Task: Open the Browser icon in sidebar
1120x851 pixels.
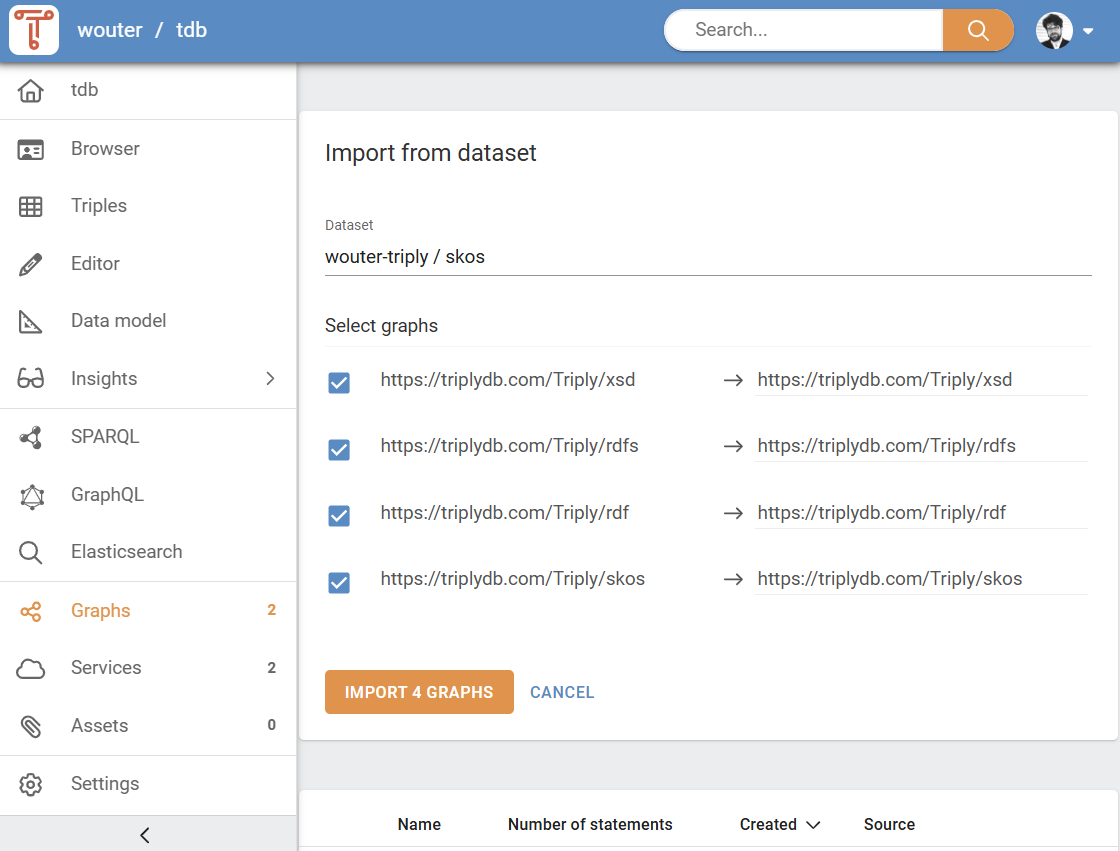Action: [x=31, y=149]
